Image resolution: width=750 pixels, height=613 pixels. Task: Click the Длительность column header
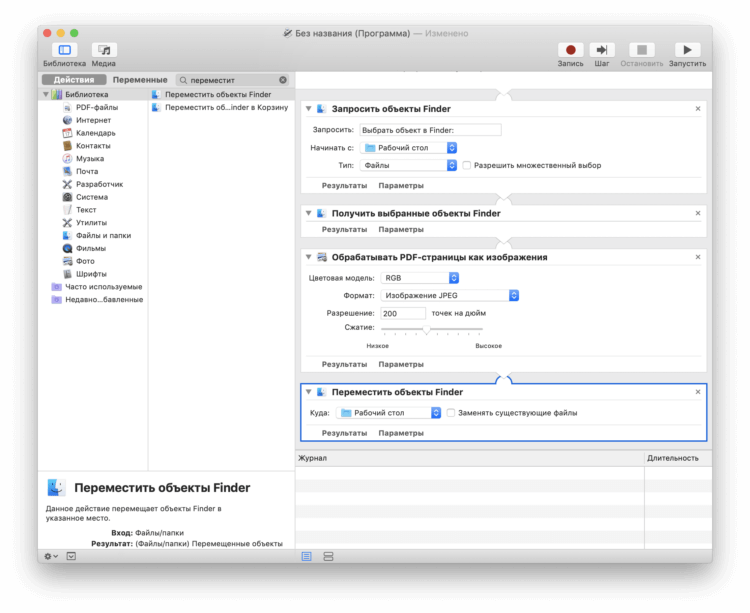coord(678,458)
